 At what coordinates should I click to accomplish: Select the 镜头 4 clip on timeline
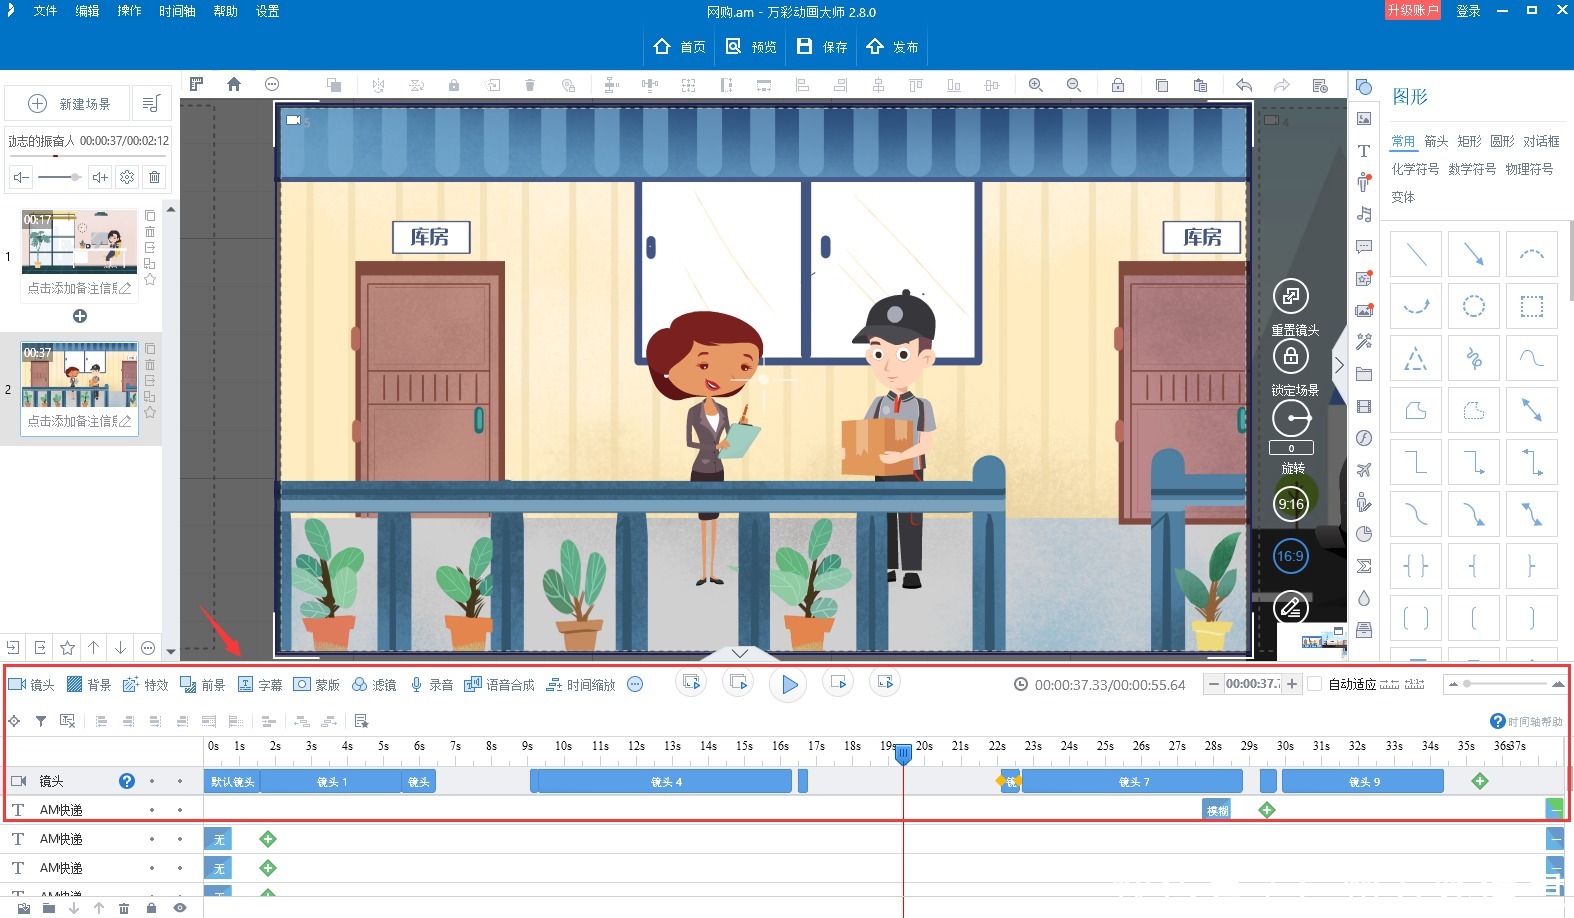666,781
